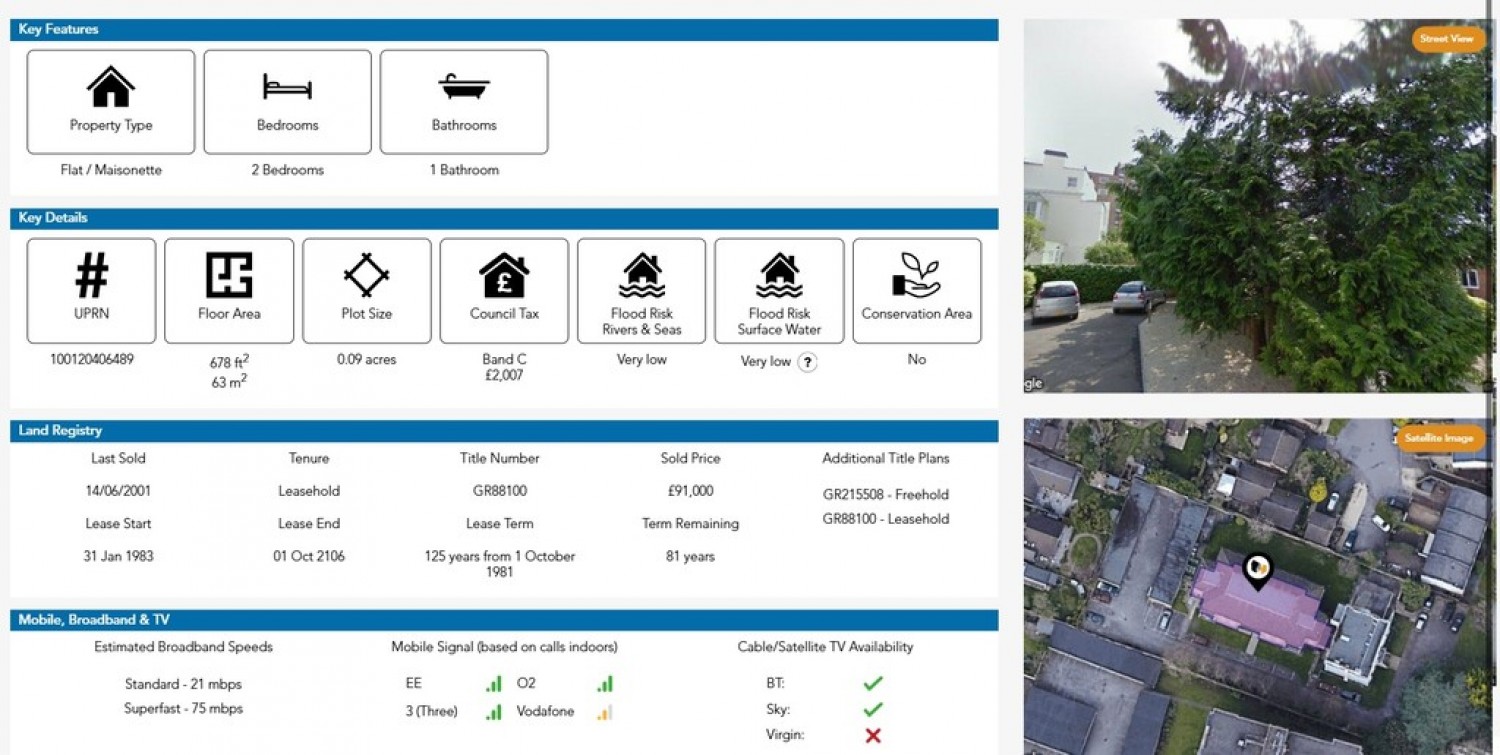Click the Property Type house icon
Screen dimensions: 1500x755
pyautogui.click(x=111, y=87)
